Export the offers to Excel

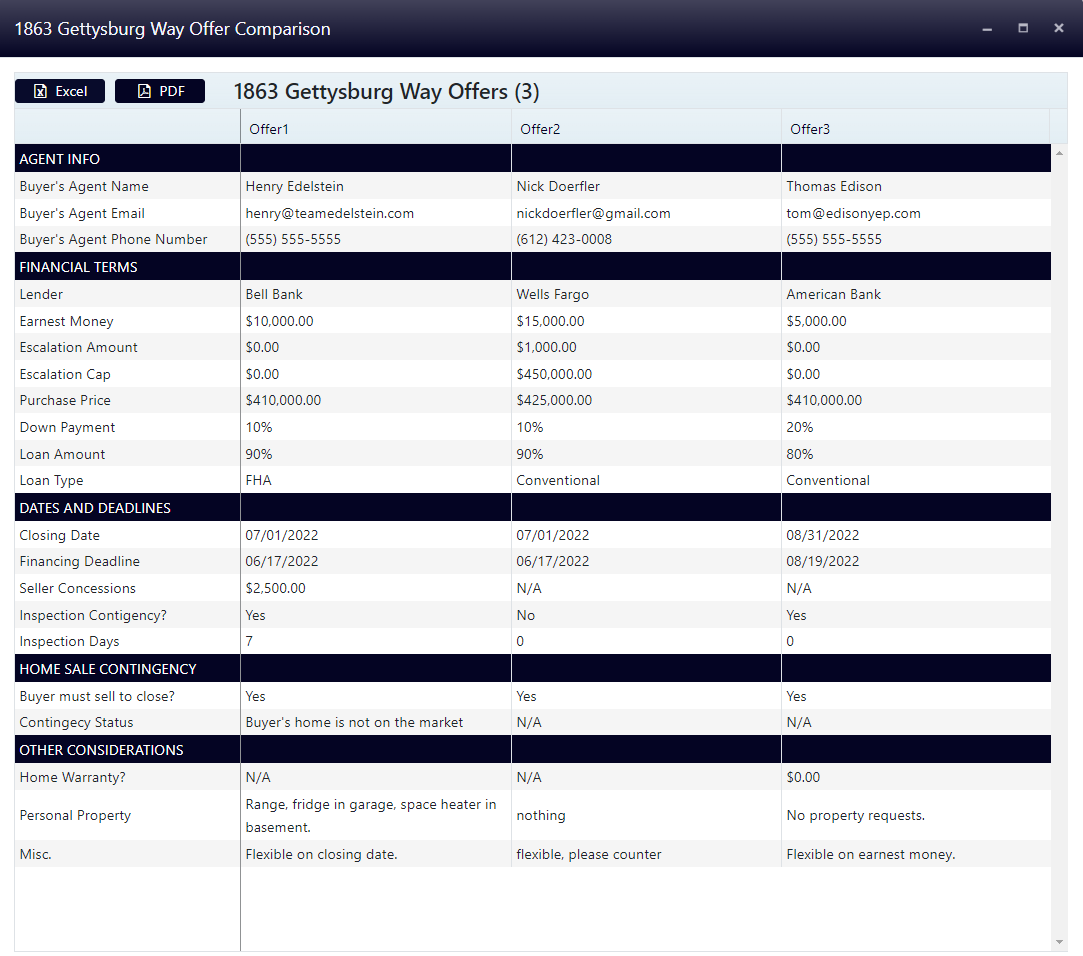pos(60,91)
